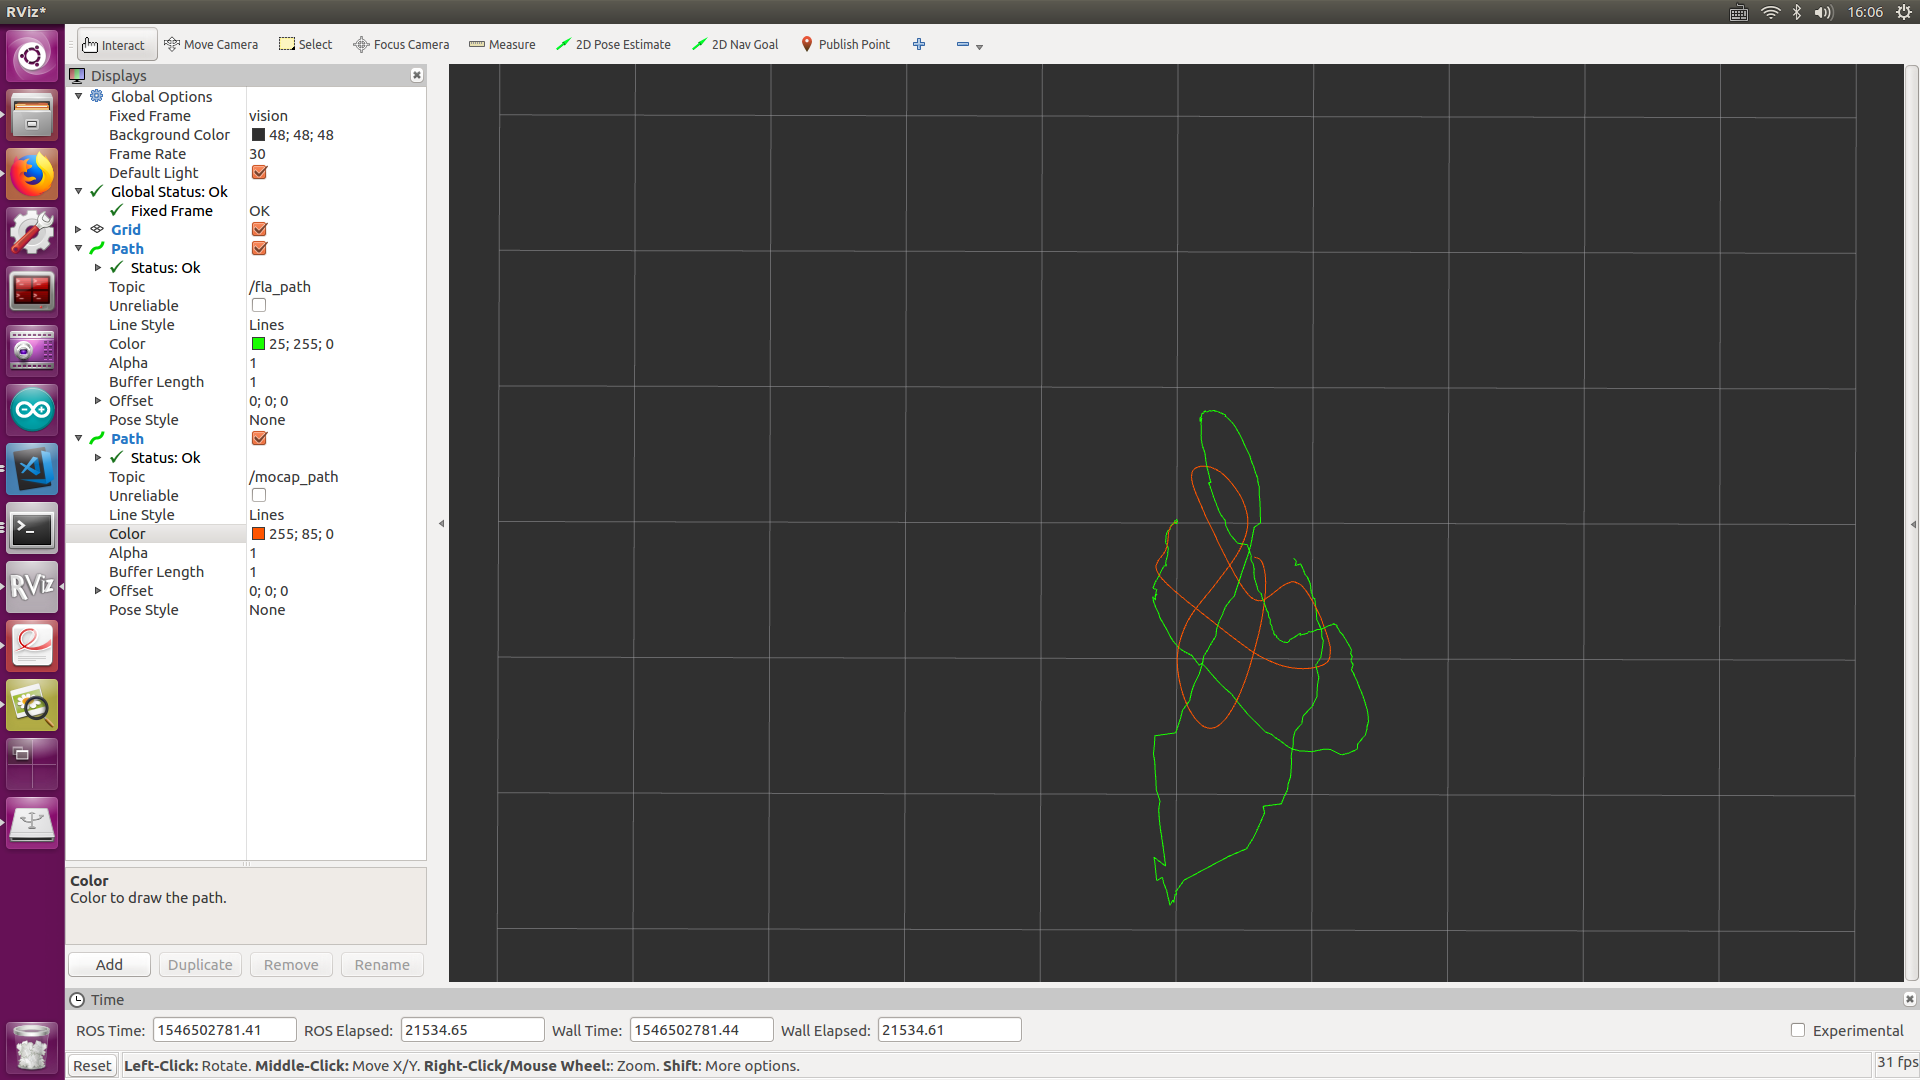Select the Interact tool
This screenshot has width=1920, height=1080.
click(x=113, y=44)
